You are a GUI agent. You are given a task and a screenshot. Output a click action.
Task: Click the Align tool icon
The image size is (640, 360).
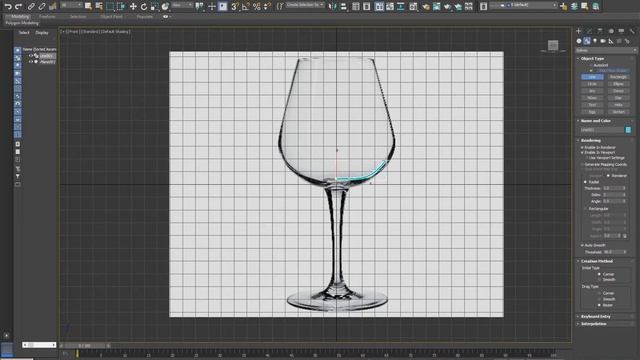344,7
